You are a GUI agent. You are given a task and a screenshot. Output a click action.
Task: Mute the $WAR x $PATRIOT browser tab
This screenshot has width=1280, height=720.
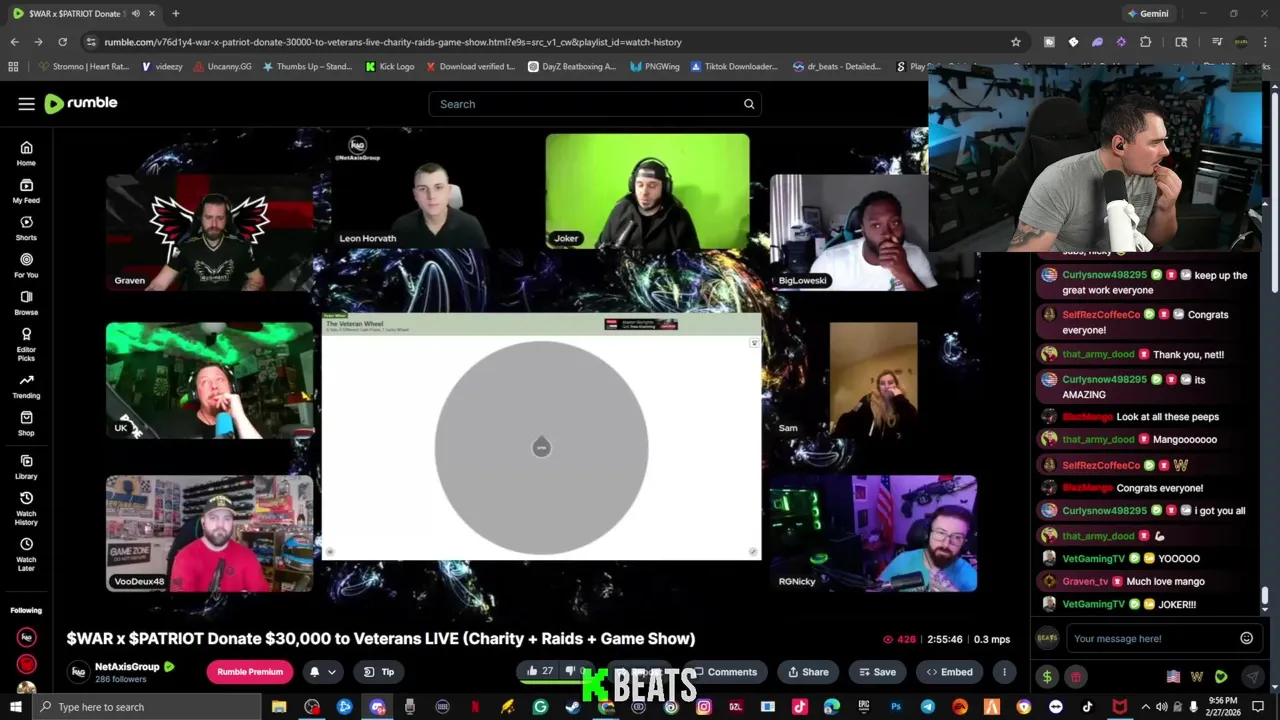pyautogui.click(x=136, y=14)
